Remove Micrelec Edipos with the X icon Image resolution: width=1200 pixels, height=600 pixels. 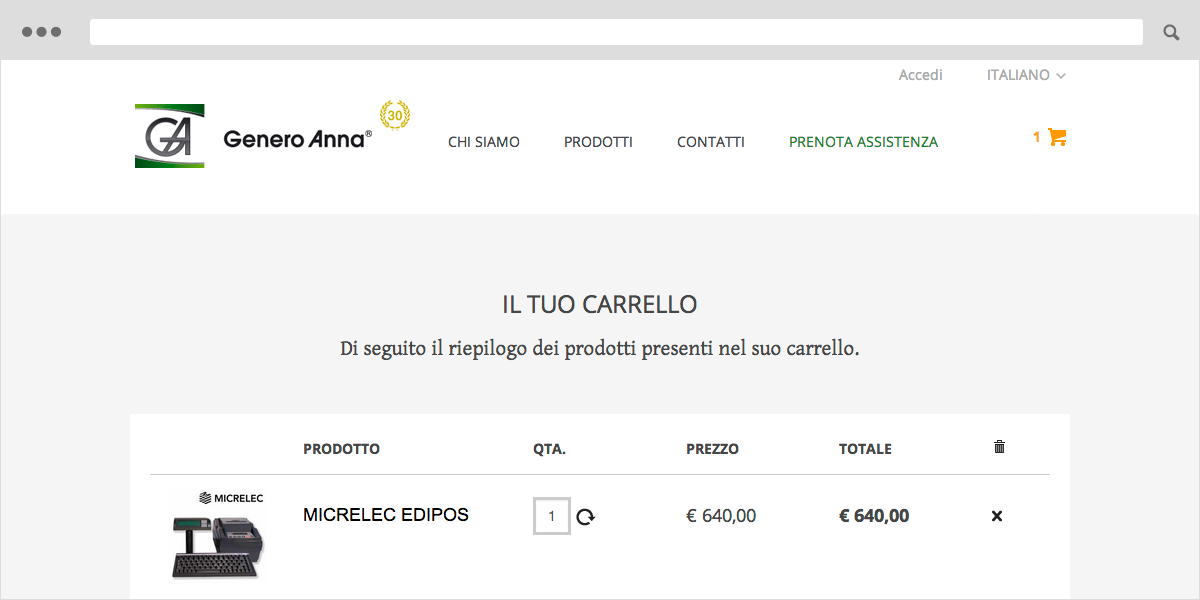(996, 516)
